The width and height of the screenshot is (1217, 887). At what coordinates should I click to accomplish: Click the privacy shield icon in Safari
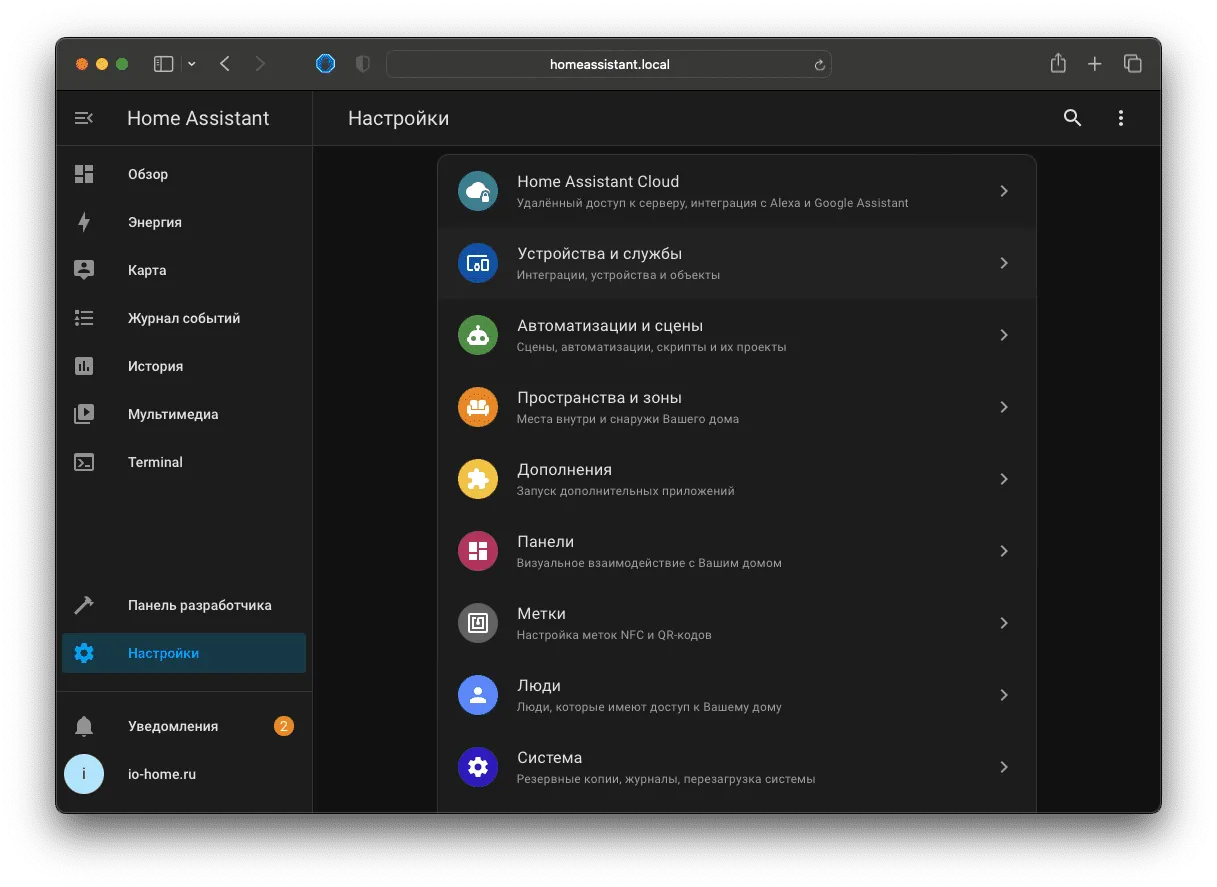tap(363, 64)
